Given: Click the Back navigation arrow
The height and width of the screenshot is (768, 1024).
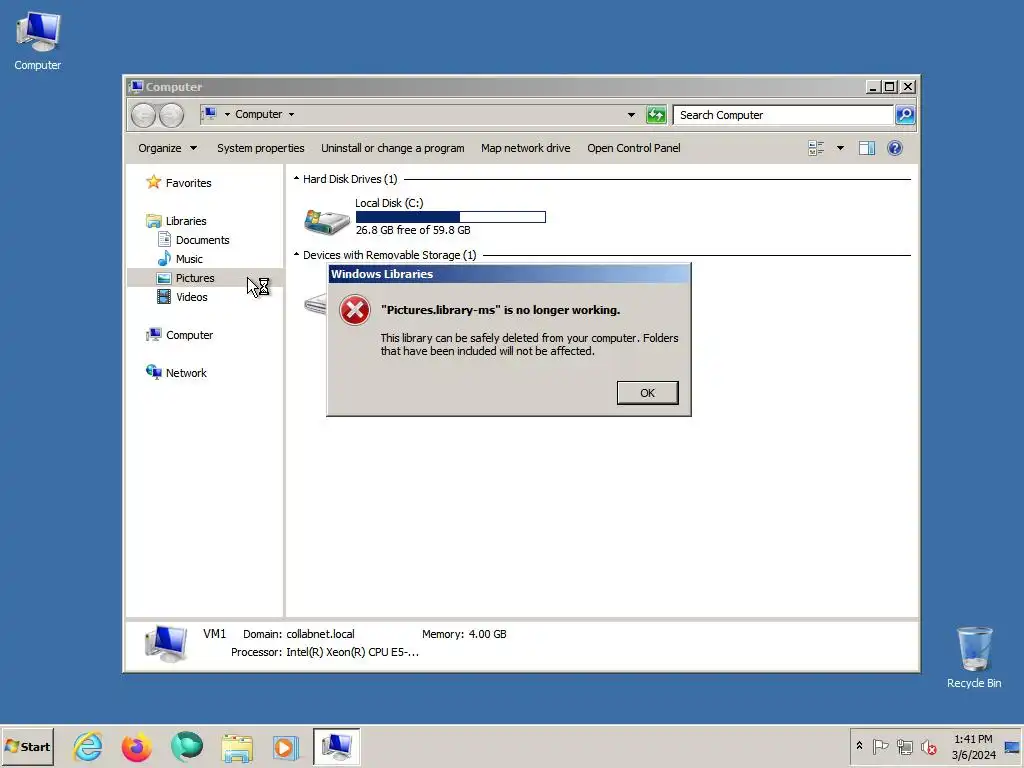Looking at the screenshot, I should pyautogui.click(x=143, y=115).
